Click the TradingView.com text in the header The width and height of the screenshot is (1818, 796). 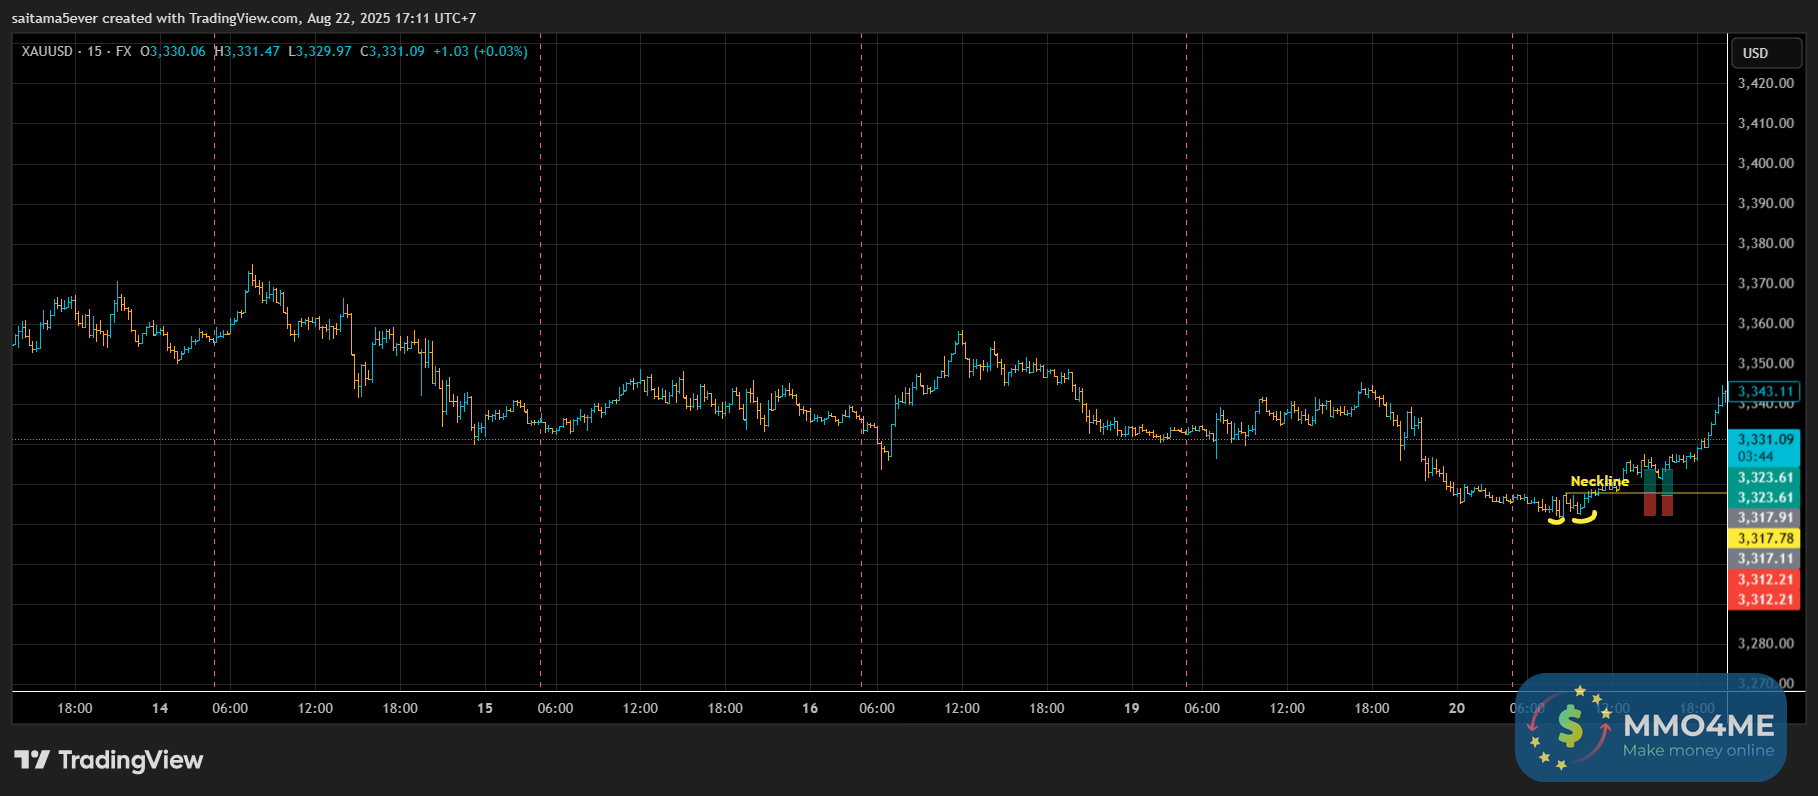click(x=243, y=18)
